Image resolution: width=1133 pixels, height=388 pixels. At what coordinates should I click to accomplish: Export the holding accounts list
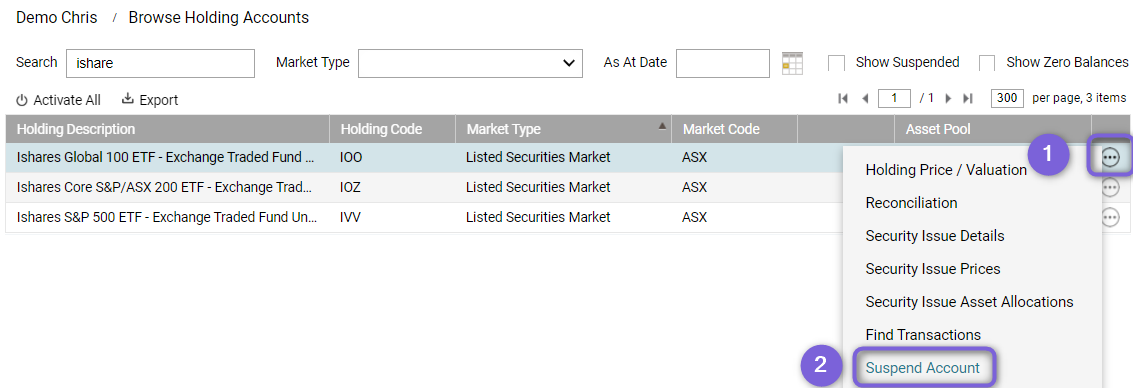coord(150,100)
